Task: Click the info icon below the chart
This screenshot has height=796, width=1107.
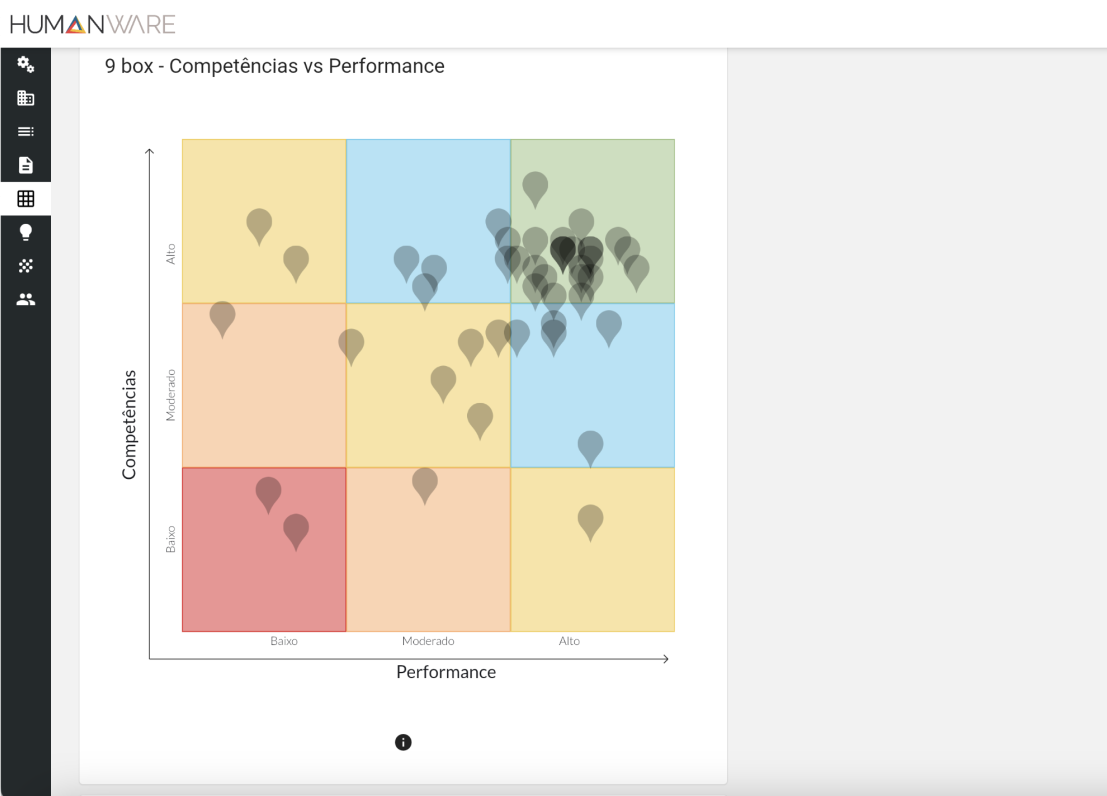Action: 403,742
